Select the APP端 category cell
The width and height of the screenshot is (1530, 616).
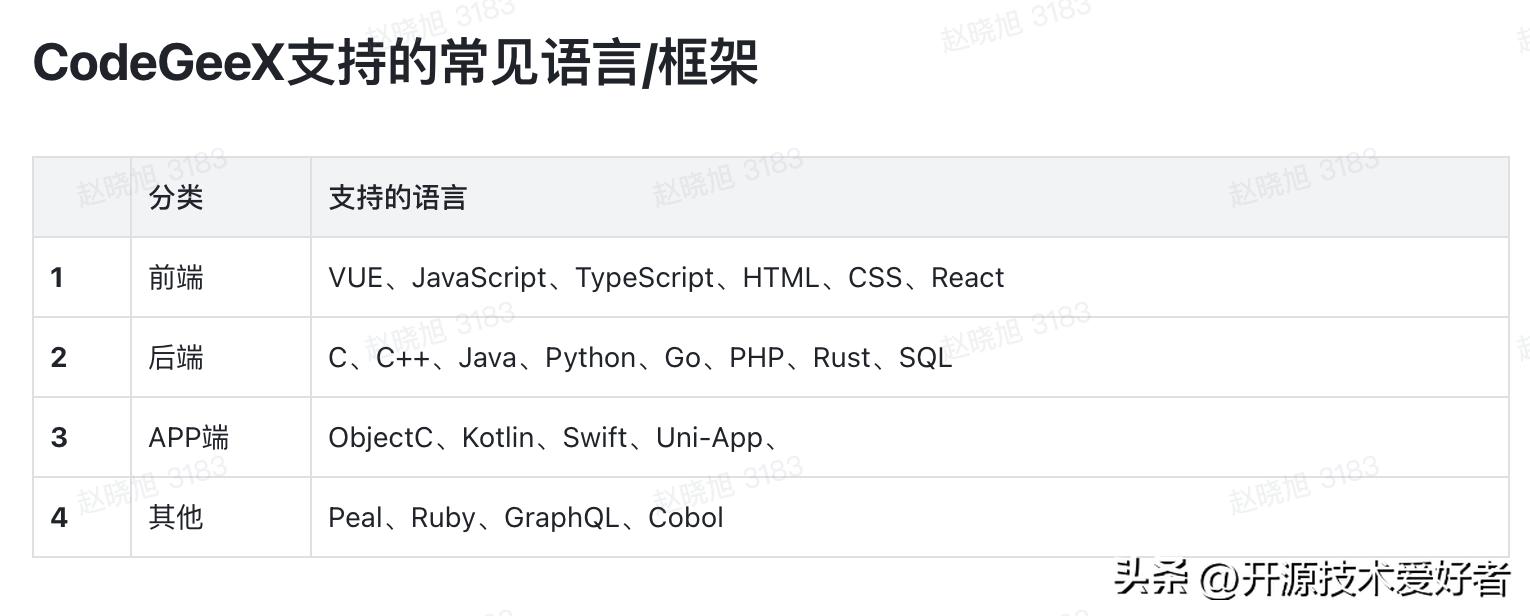coord(189,437)
